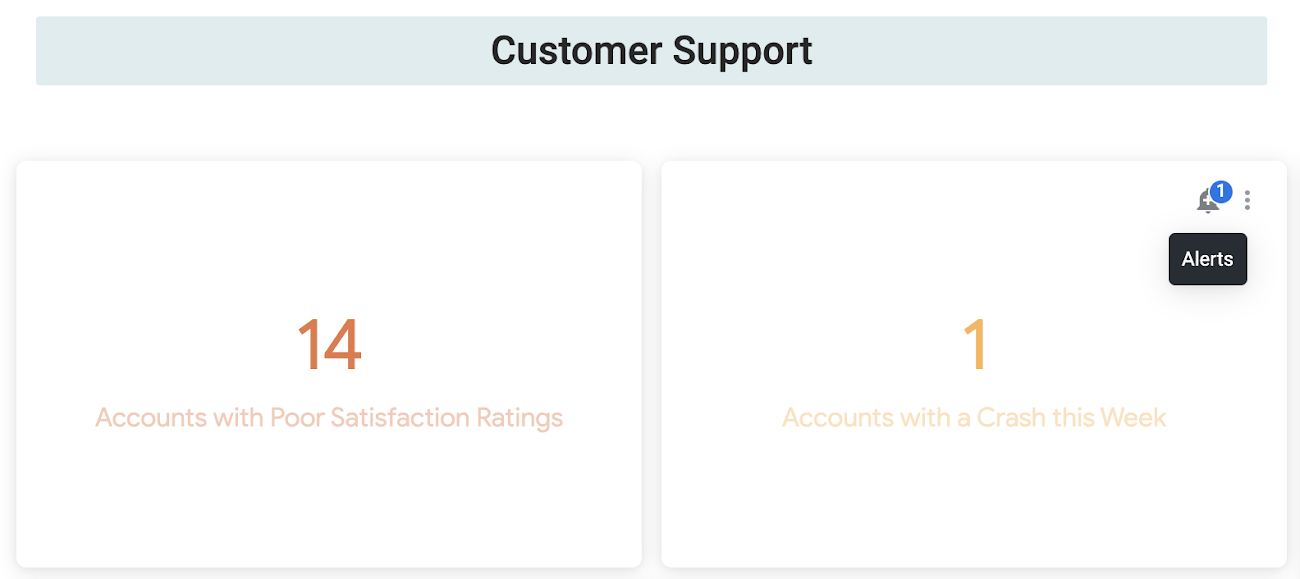Expand alerts by clicking the badged bell
The height and width of the screenshot is (579, 1300).
coord(1206,201)
